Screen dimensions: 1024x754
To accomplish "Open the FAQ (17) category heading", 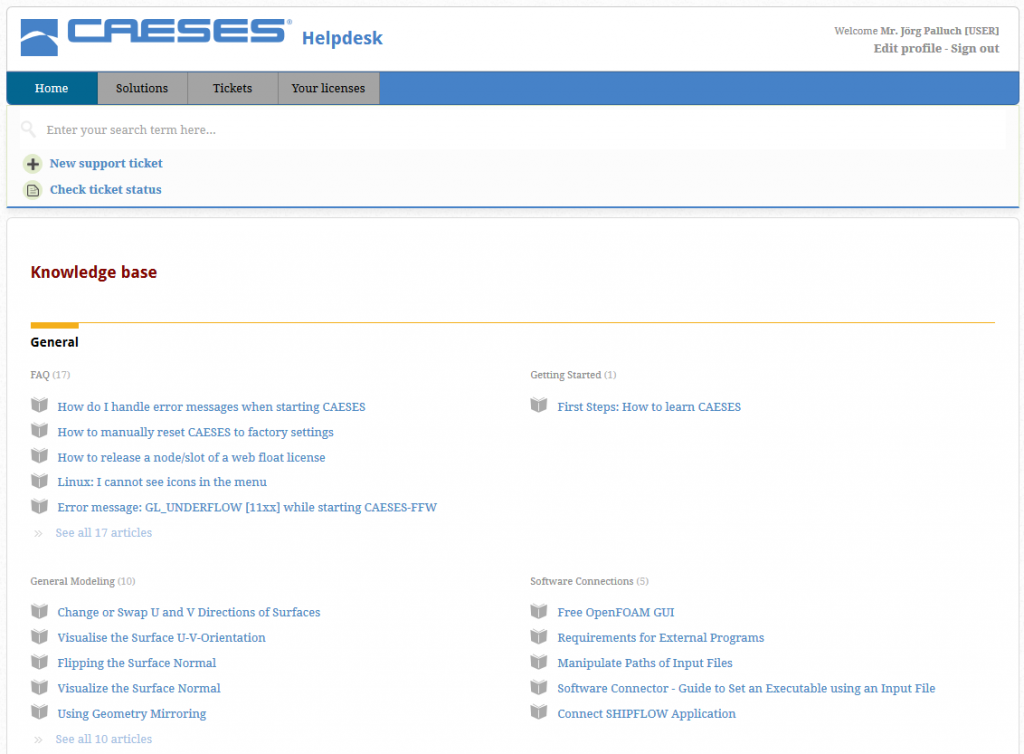I will (50, 375).
